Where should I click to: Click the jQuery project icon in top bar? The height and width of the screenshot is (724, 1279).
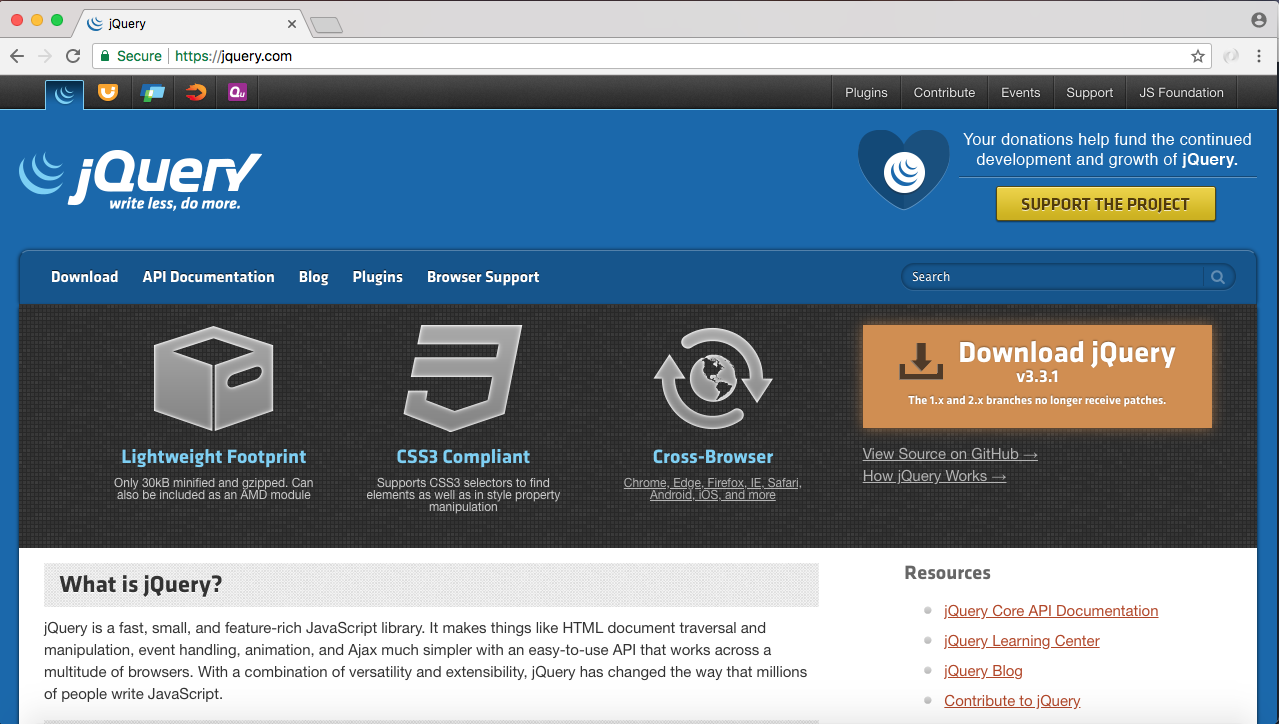[65, 94]
